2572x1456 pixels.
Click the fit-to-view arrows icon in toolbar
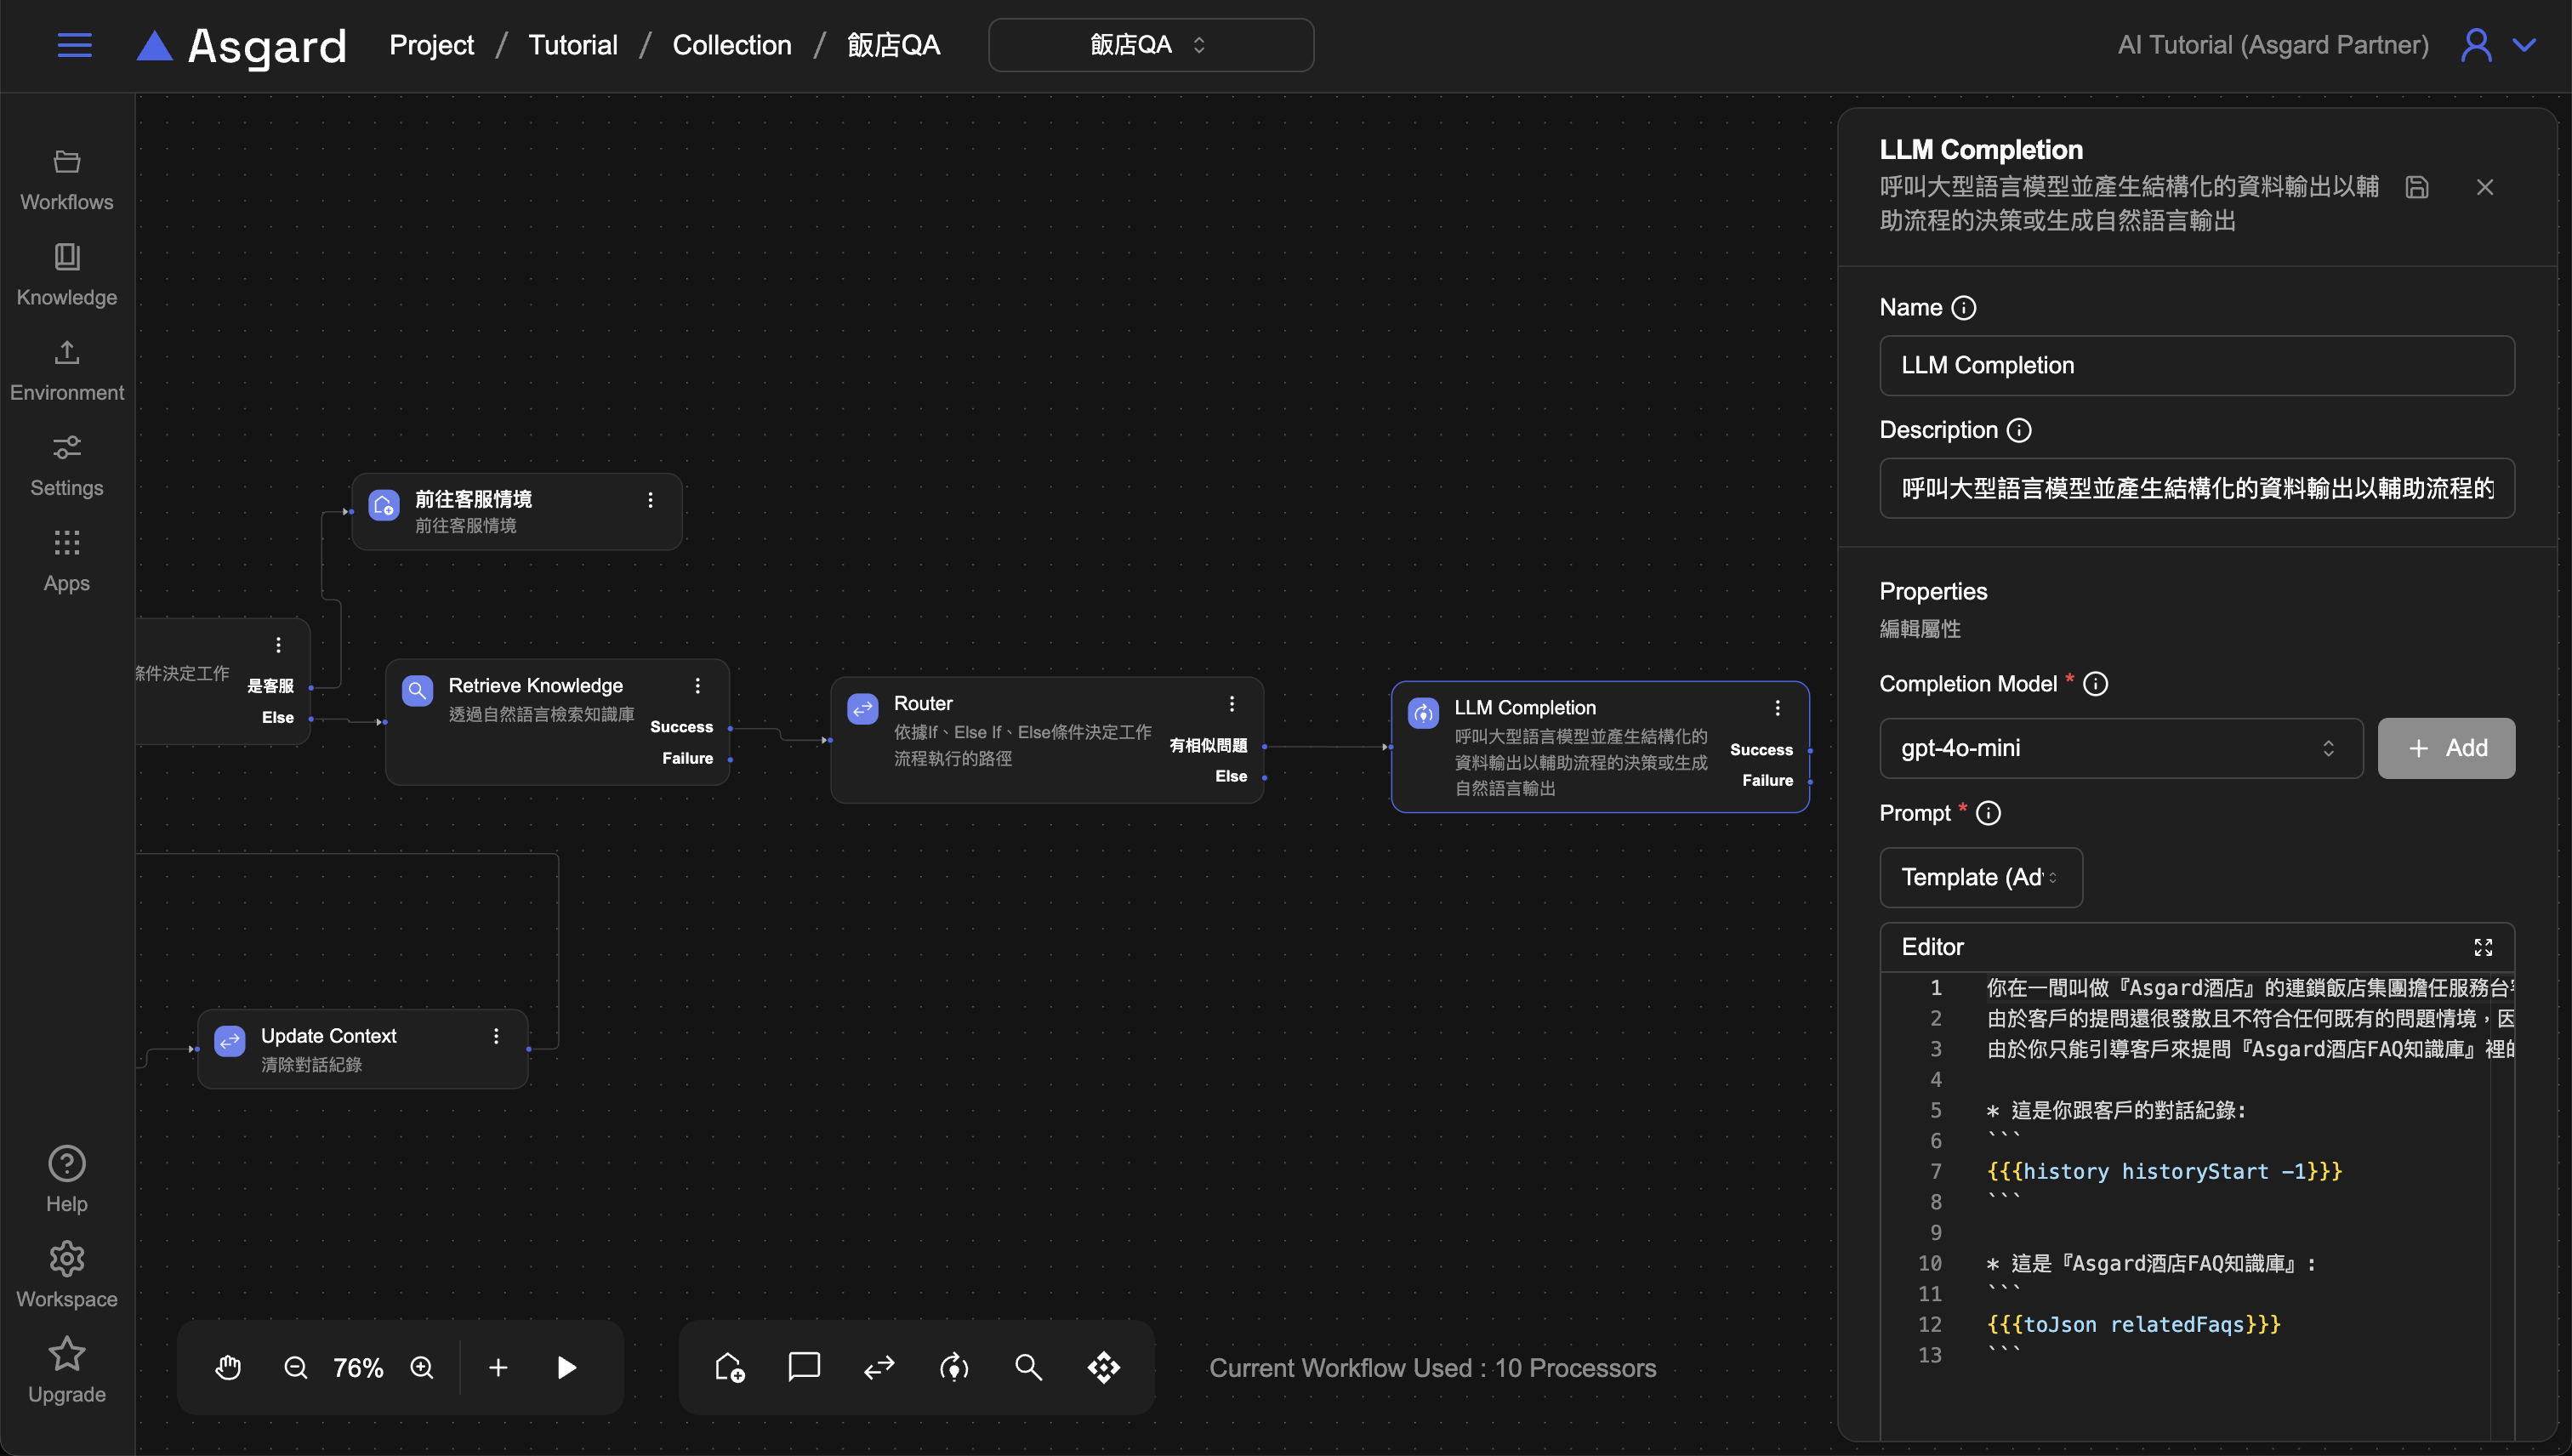click(x=1104, y=1367)
